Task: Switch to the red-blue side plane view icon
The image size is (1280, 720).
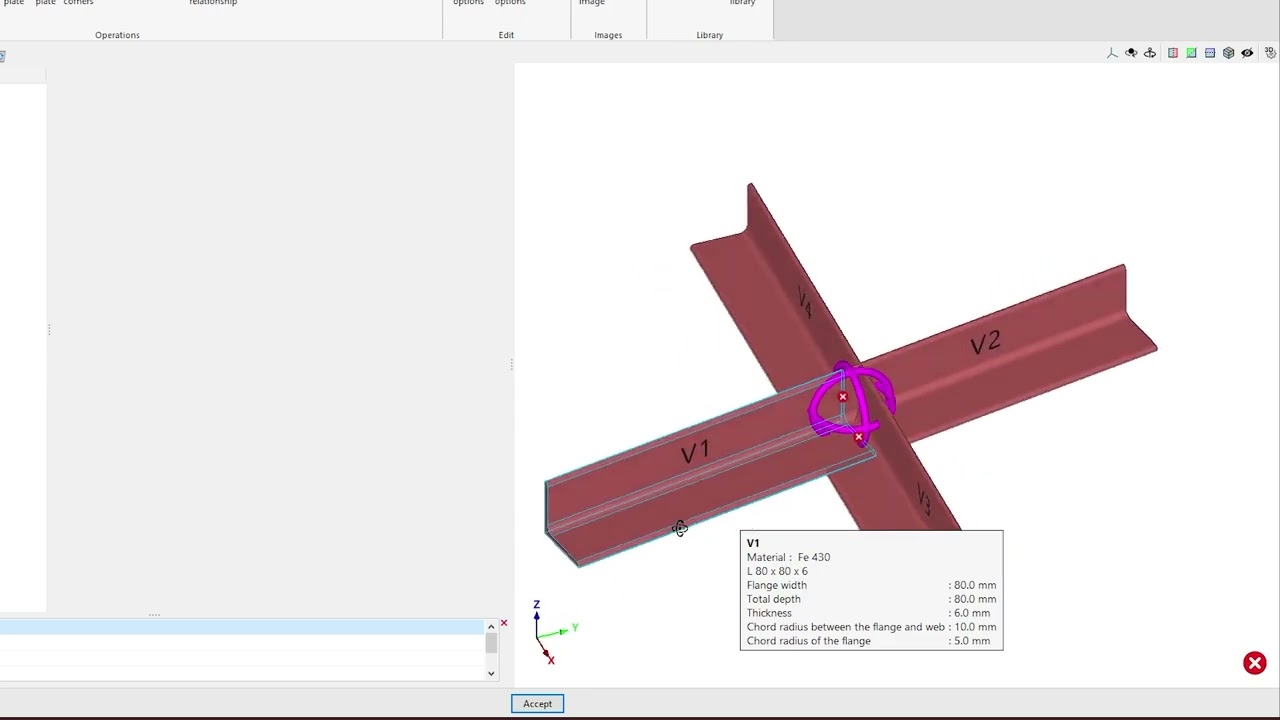Action: [x=1173, y=53]
